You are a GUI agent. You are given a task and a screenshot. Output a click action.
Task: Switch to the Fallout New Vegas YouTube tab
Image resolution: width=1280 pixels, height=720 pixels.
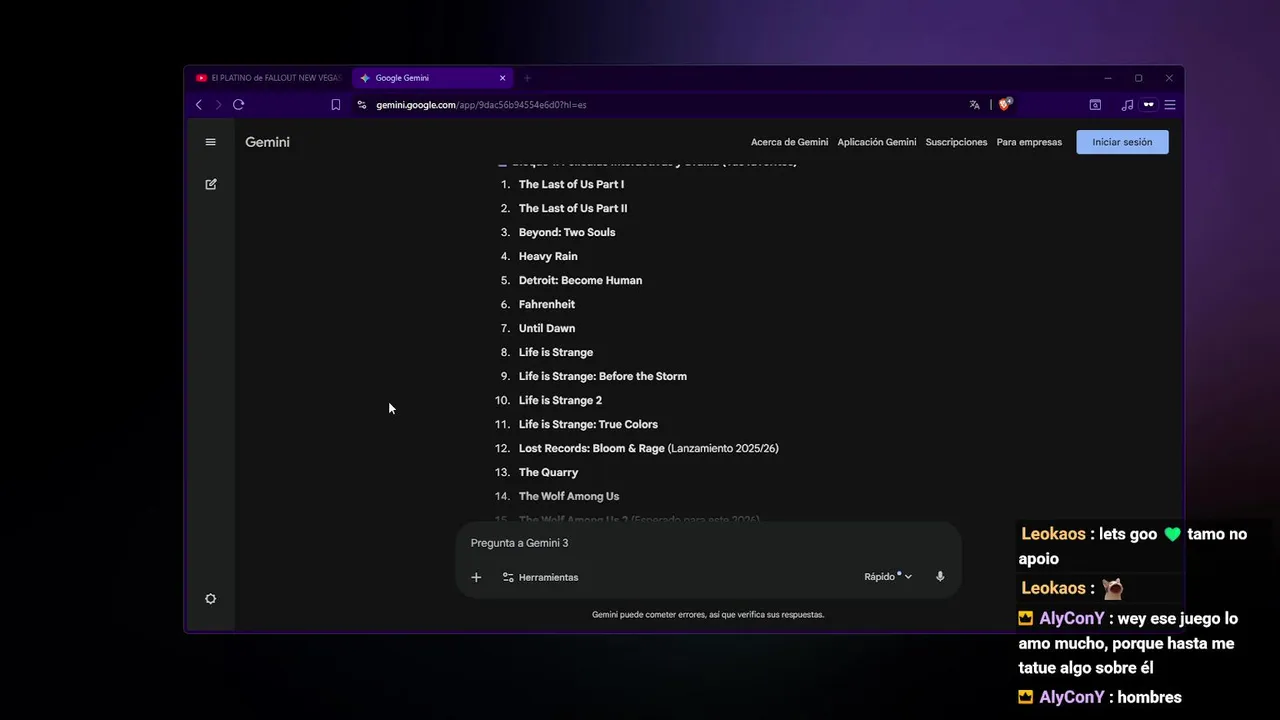(268, 78)
